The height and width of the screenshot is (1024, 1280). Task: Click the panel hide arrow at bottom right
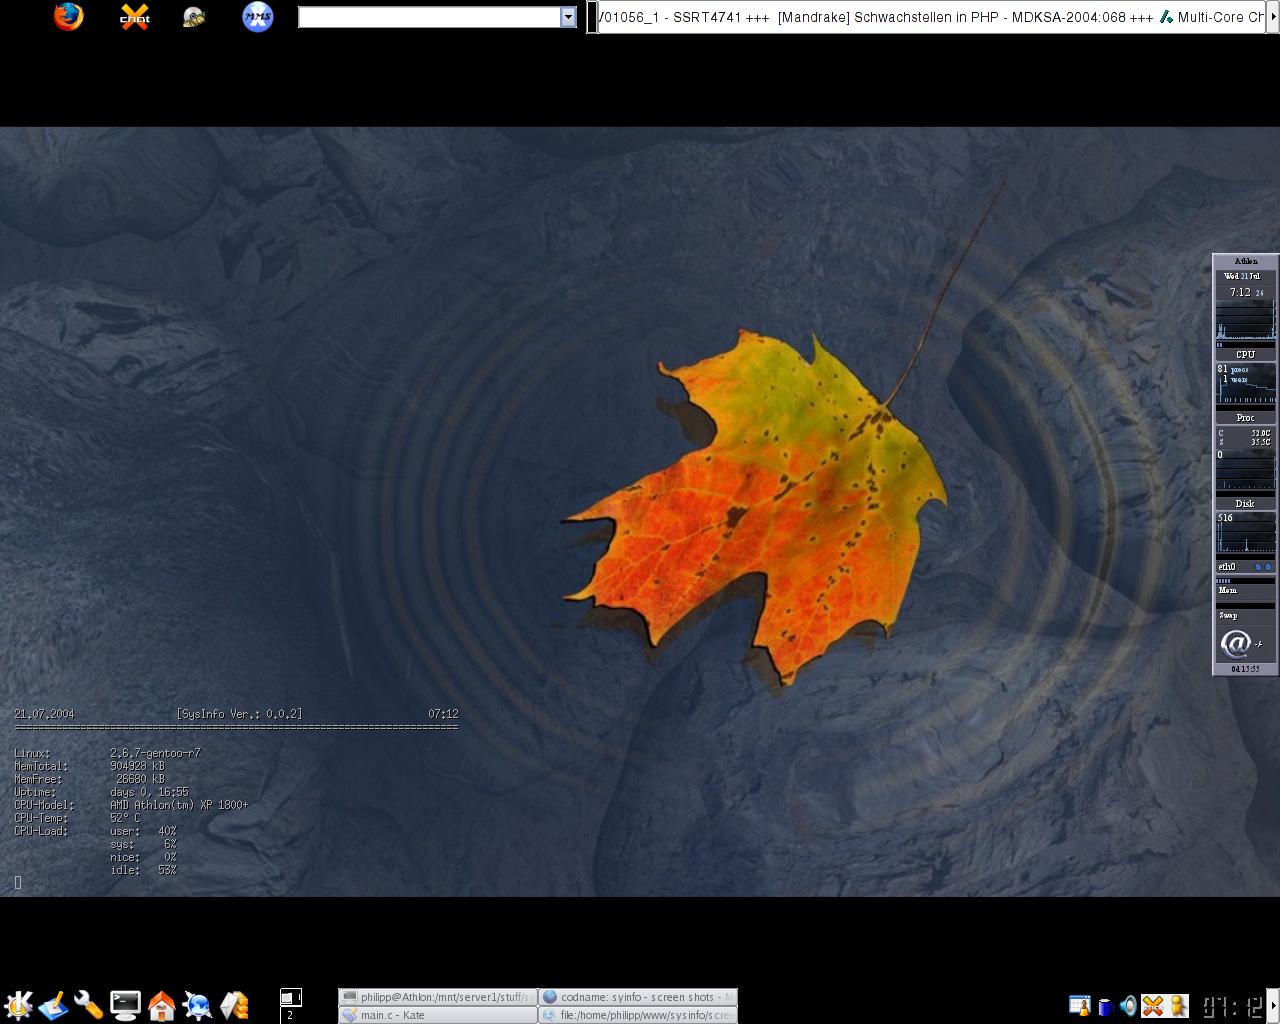point(1273,1005)
